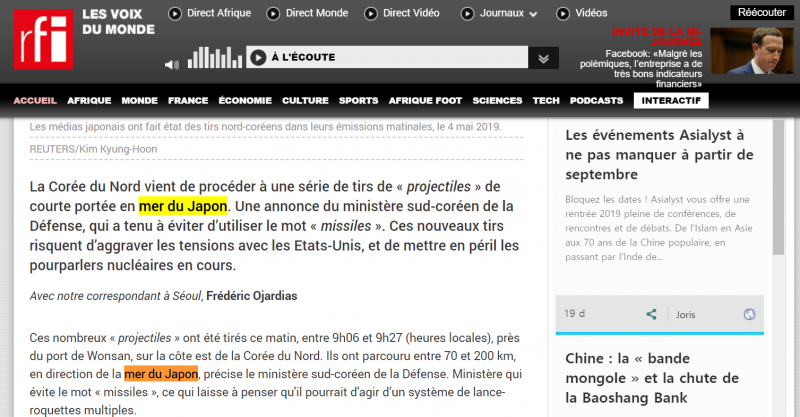
Task: Play the Direct Afrique stream
Action: 176,14
